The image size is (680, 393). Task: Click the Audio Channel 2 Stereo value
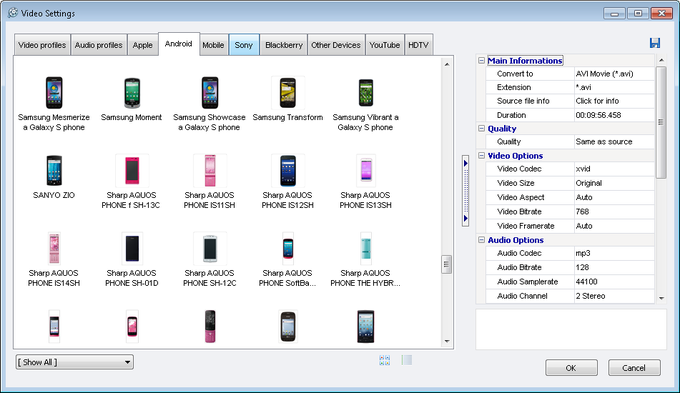pyautogui.click(x=614, y=296)
